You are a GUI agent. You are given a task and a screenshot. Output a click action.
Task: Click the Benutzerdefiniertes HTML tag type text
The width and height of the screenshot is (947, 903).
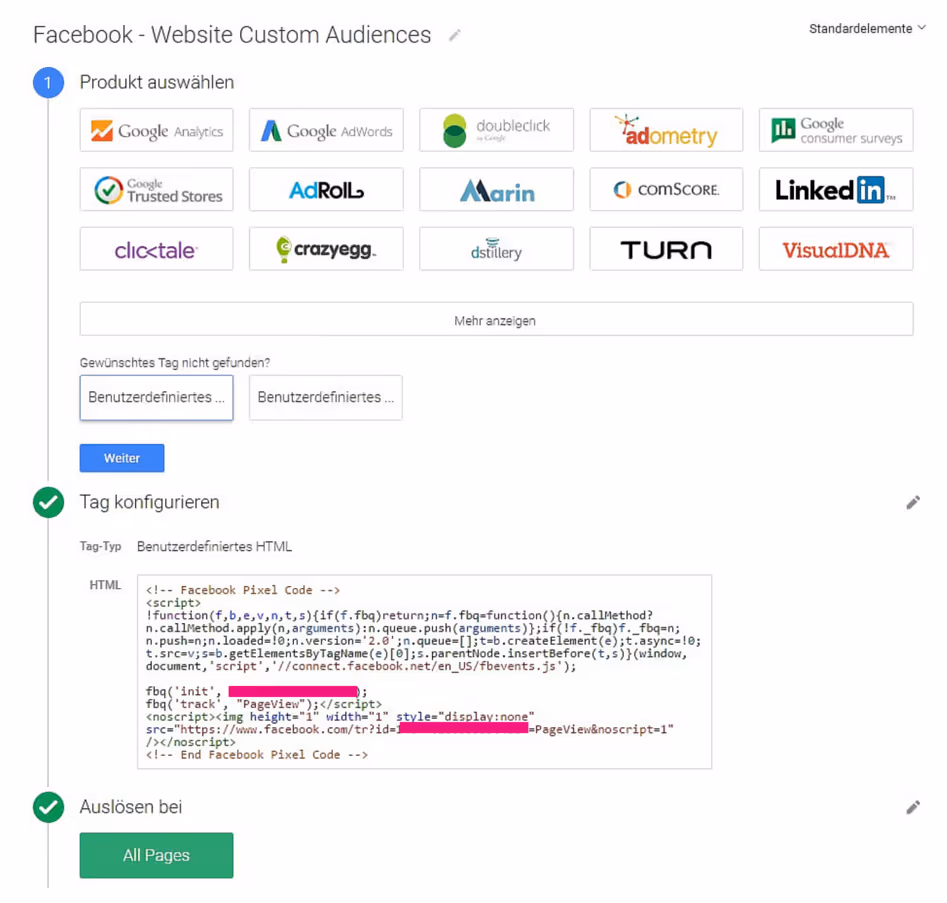coord(214,547)
